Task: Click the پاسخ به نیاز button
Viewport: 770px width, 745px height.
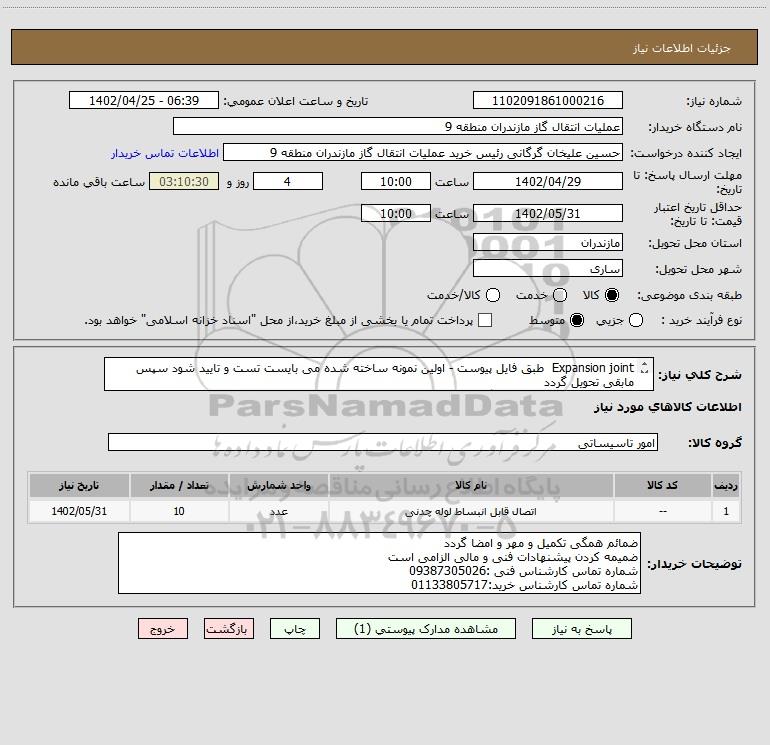Action: click(581, 629)
